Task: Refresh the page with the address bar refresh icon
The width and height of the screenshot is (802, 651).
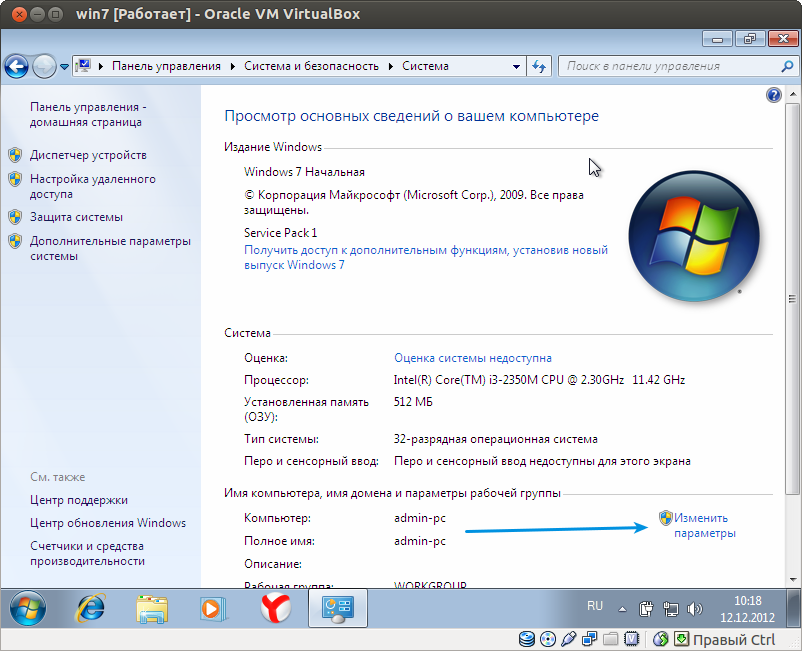Action: click(539, 66)
